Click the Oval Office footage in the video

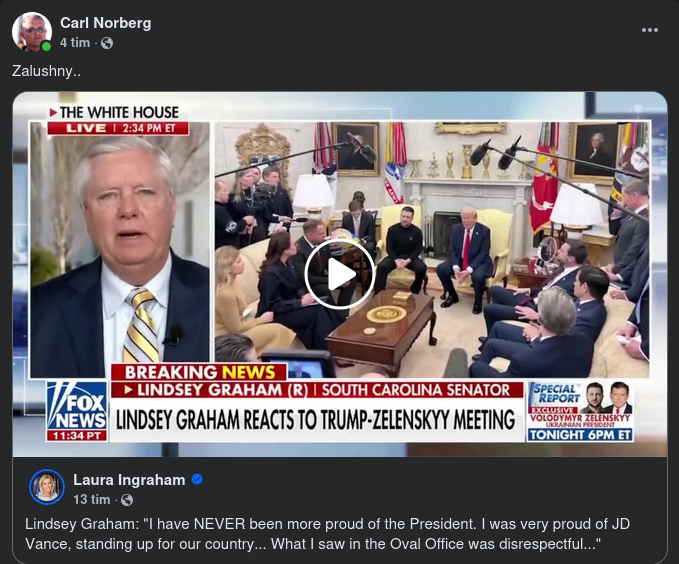click(432, 250)
